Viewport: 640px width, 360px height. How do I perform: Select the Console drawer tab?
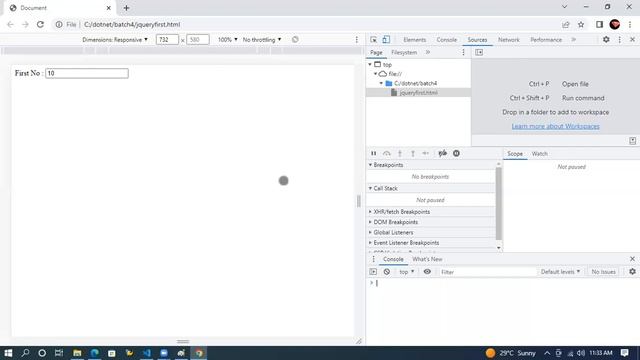tap(393, 259)
